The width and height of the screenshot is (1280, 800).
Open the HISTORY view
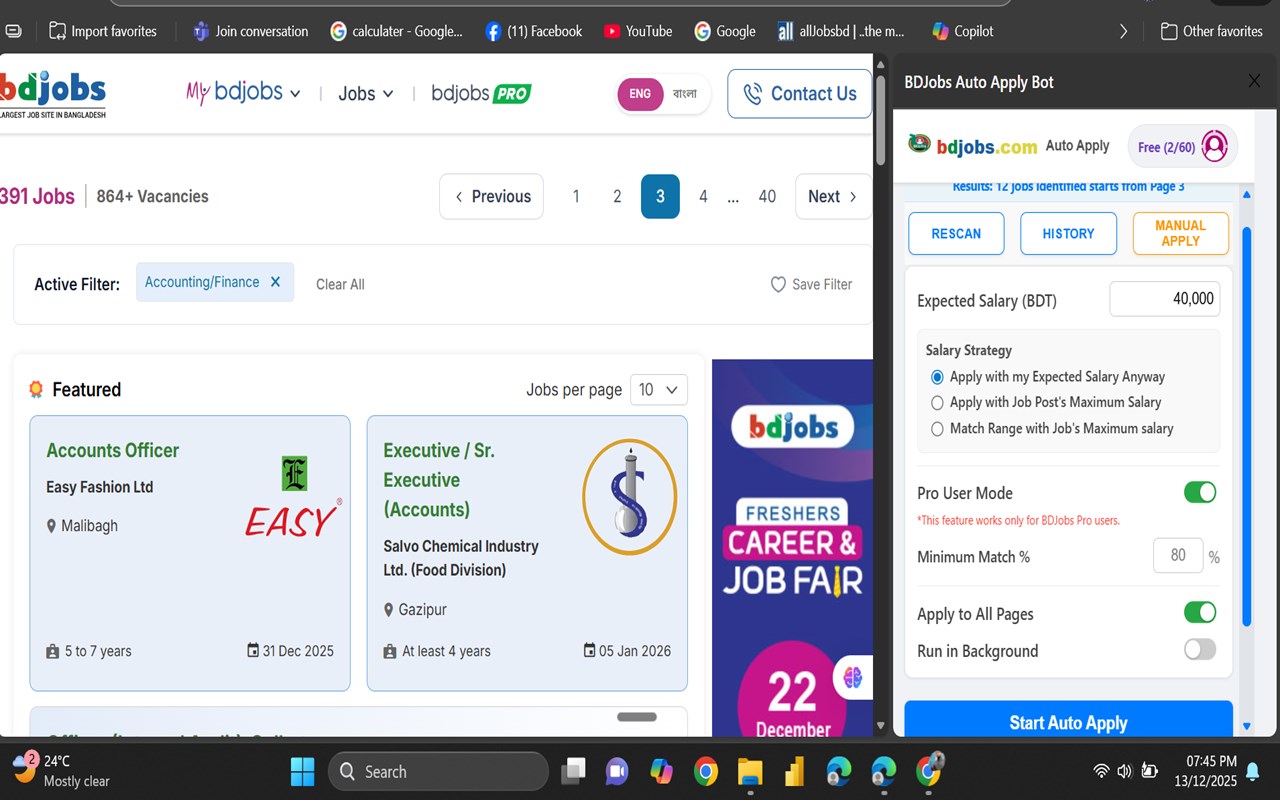(1068, 234)
